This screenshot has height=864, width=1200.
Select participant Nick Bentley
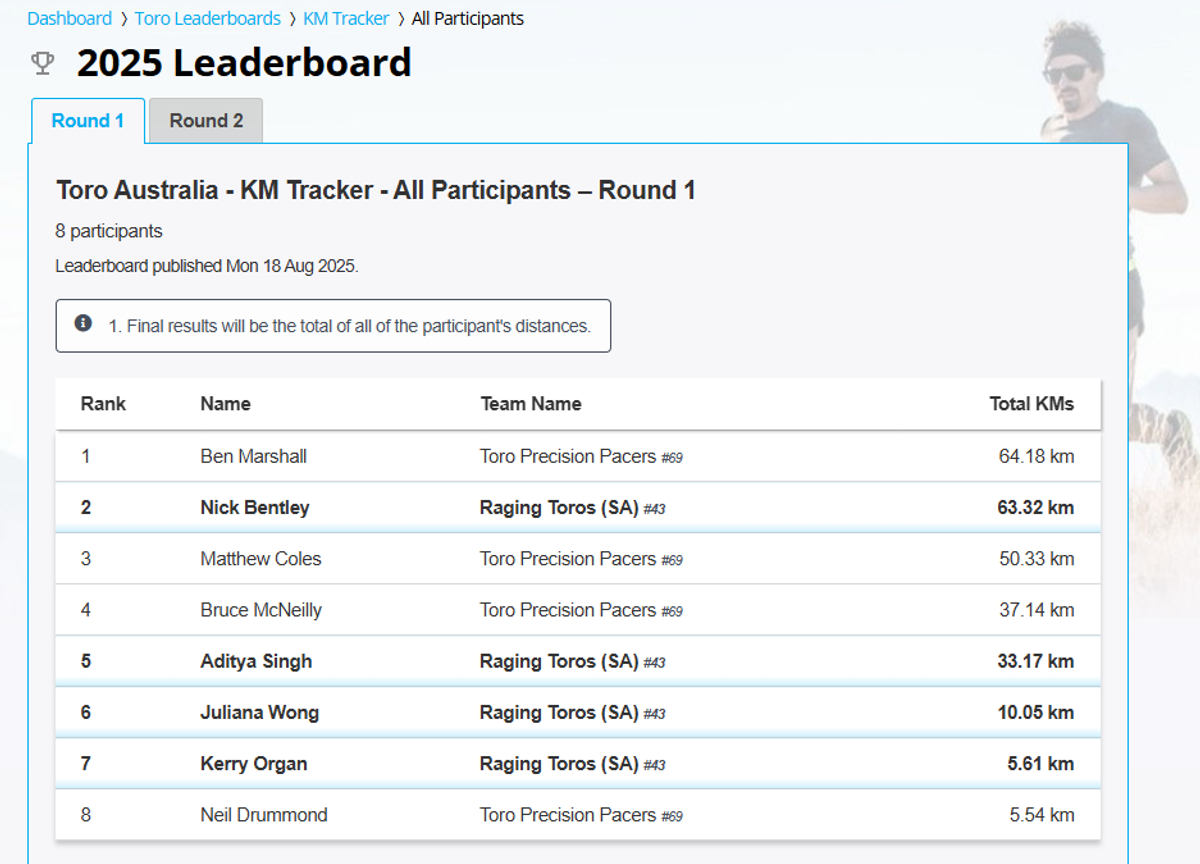255,507
